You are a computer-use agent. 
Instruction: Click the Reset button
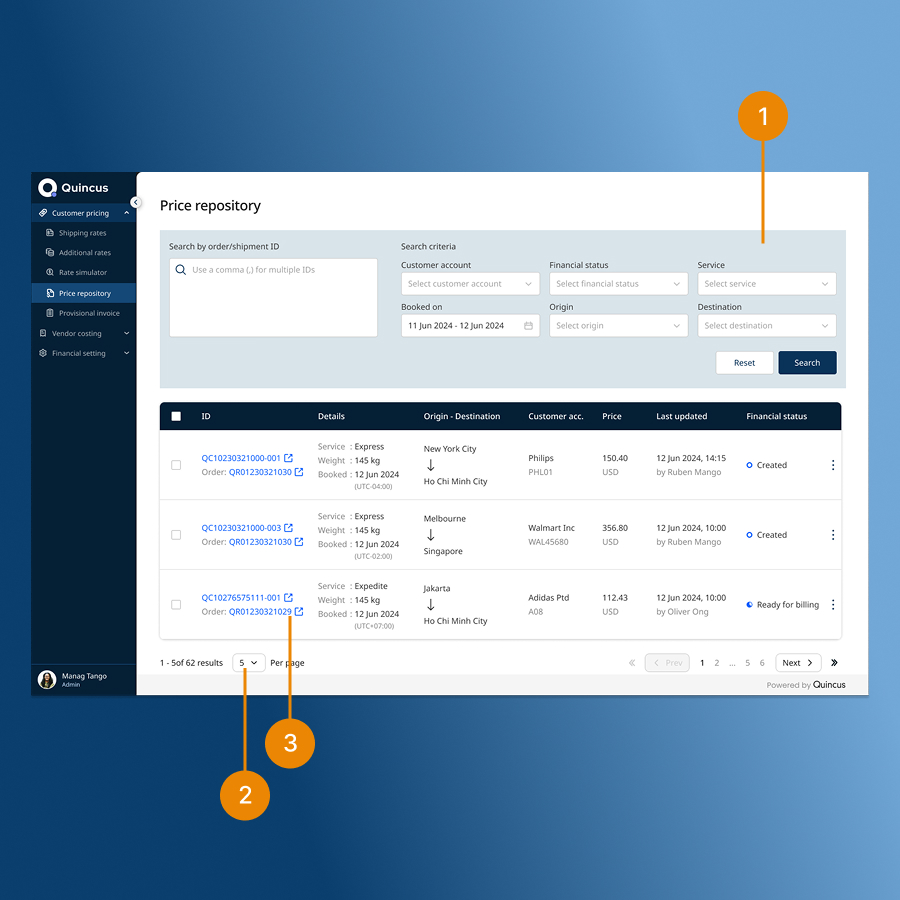744,363
